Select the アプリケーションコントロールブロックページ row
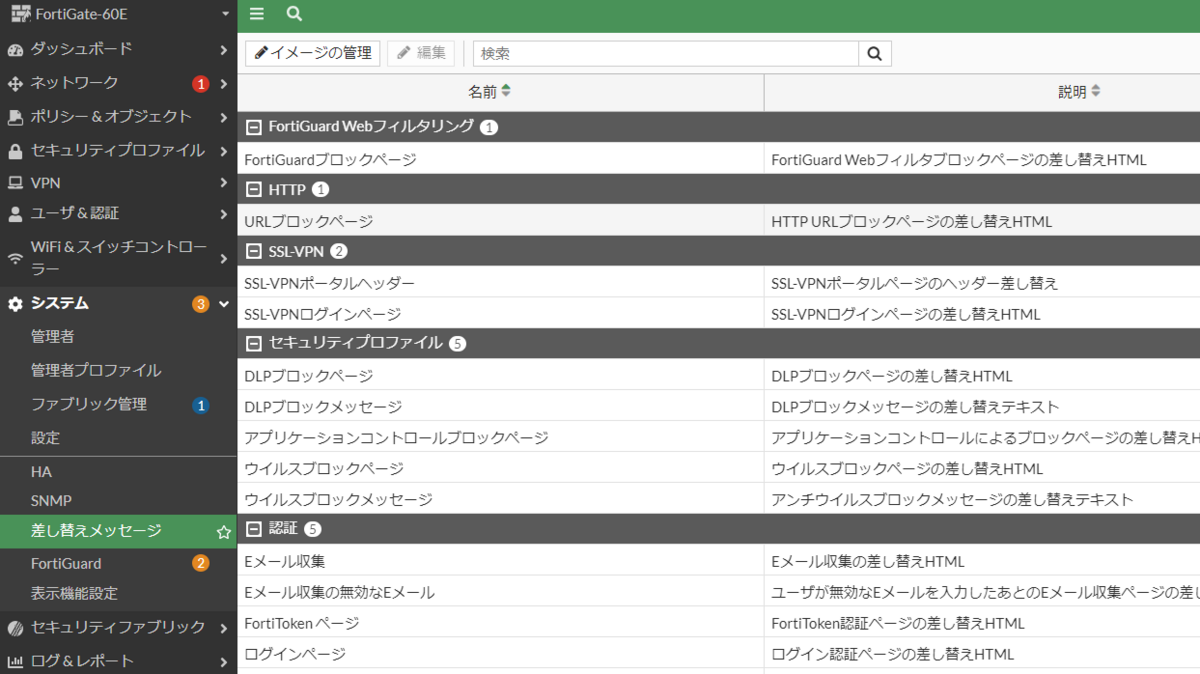Viewport: 1200px width, 674px height. (x=718, y=438)
